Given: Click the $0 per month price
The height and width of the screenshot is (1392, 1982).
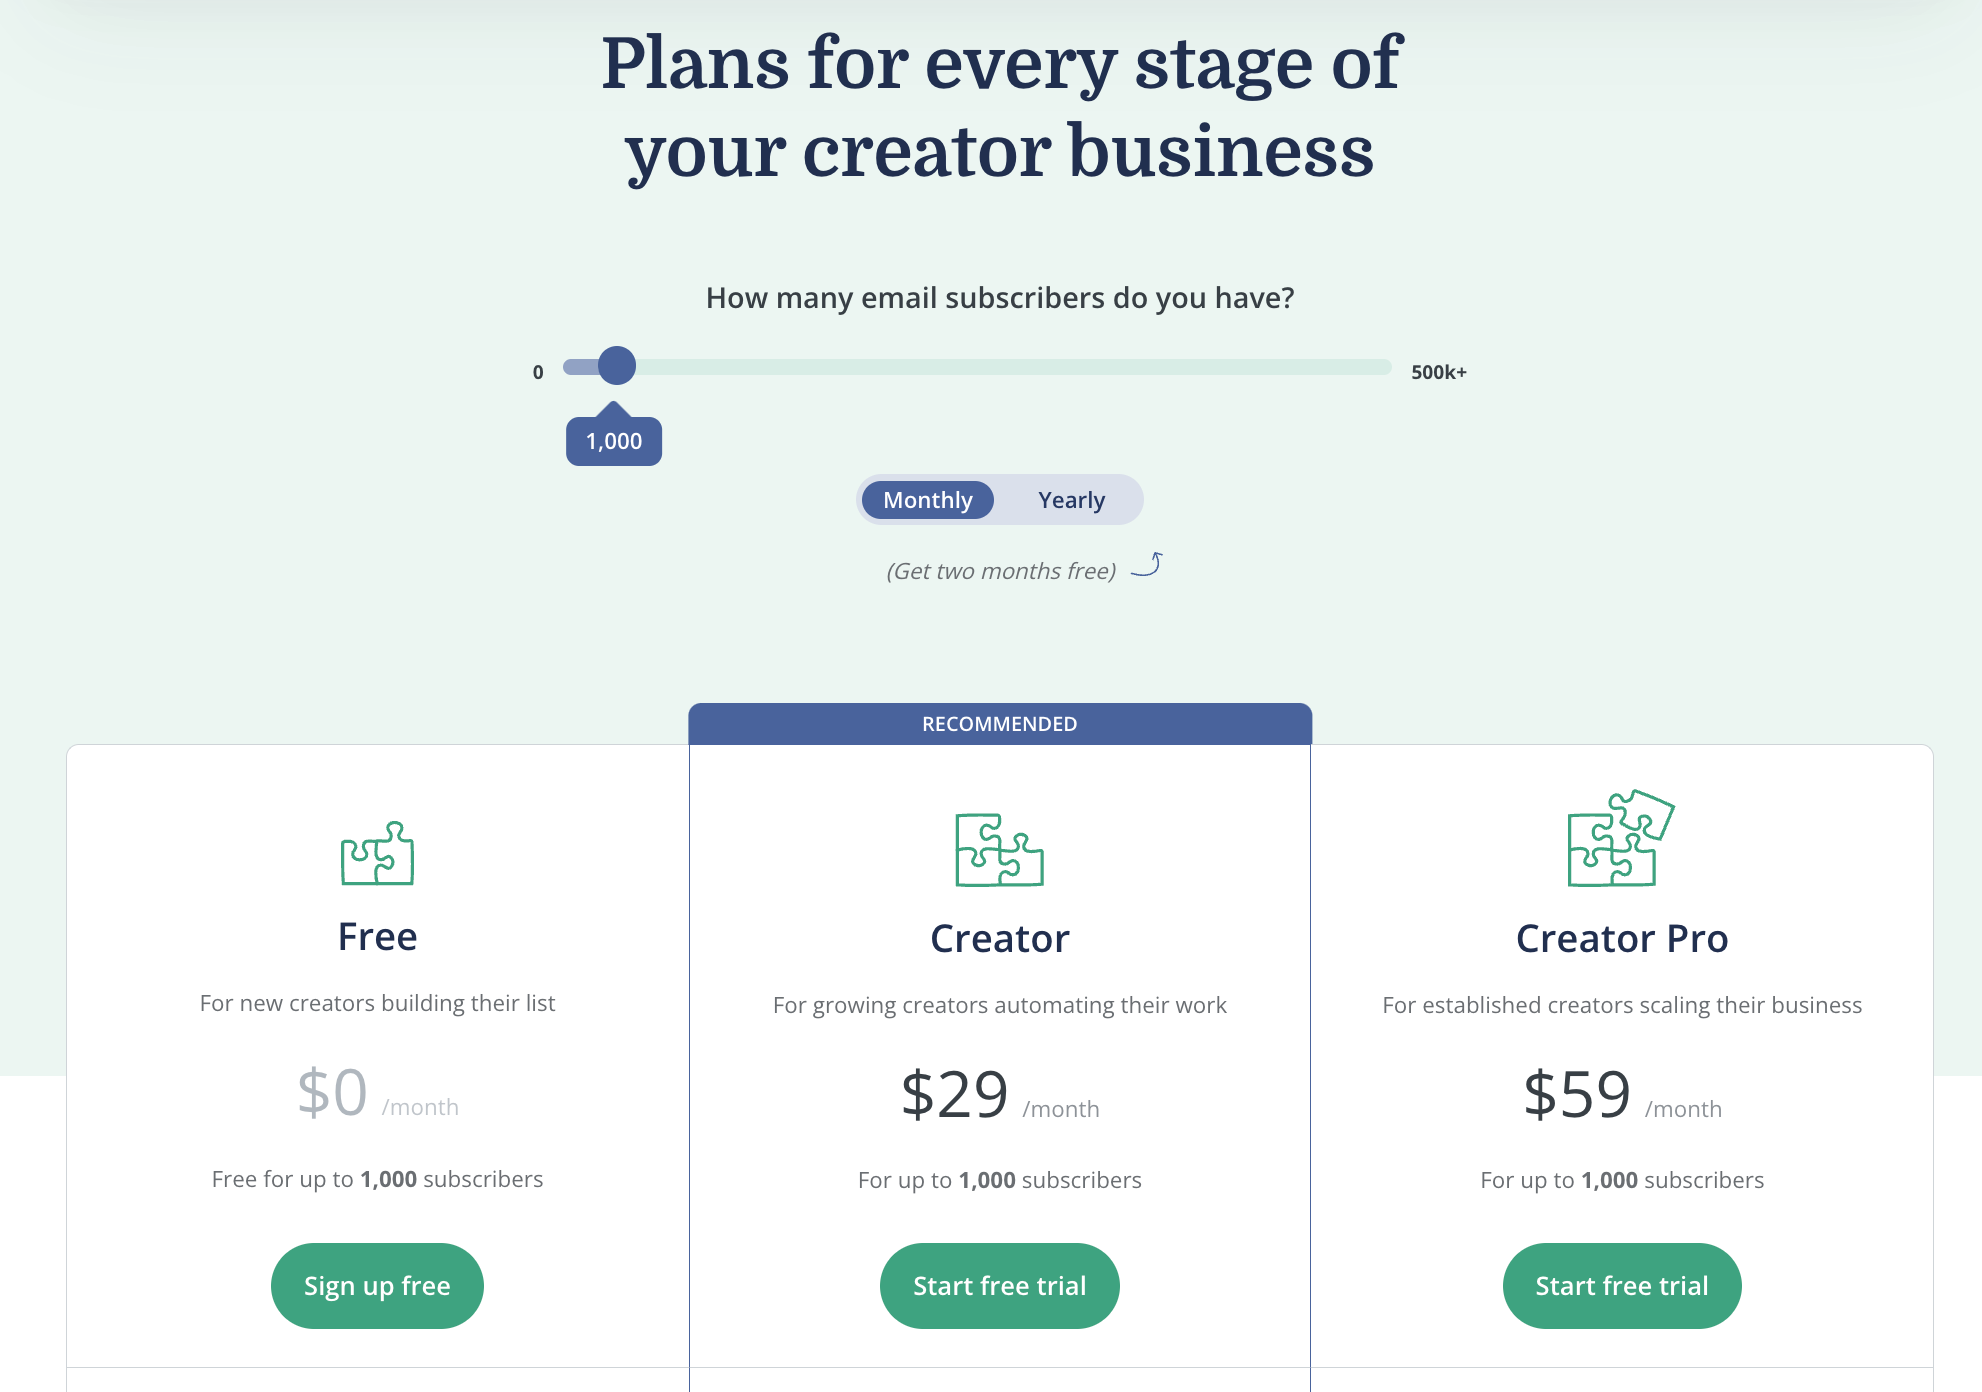Looking at the screenshot, I should coord(377,1093).
